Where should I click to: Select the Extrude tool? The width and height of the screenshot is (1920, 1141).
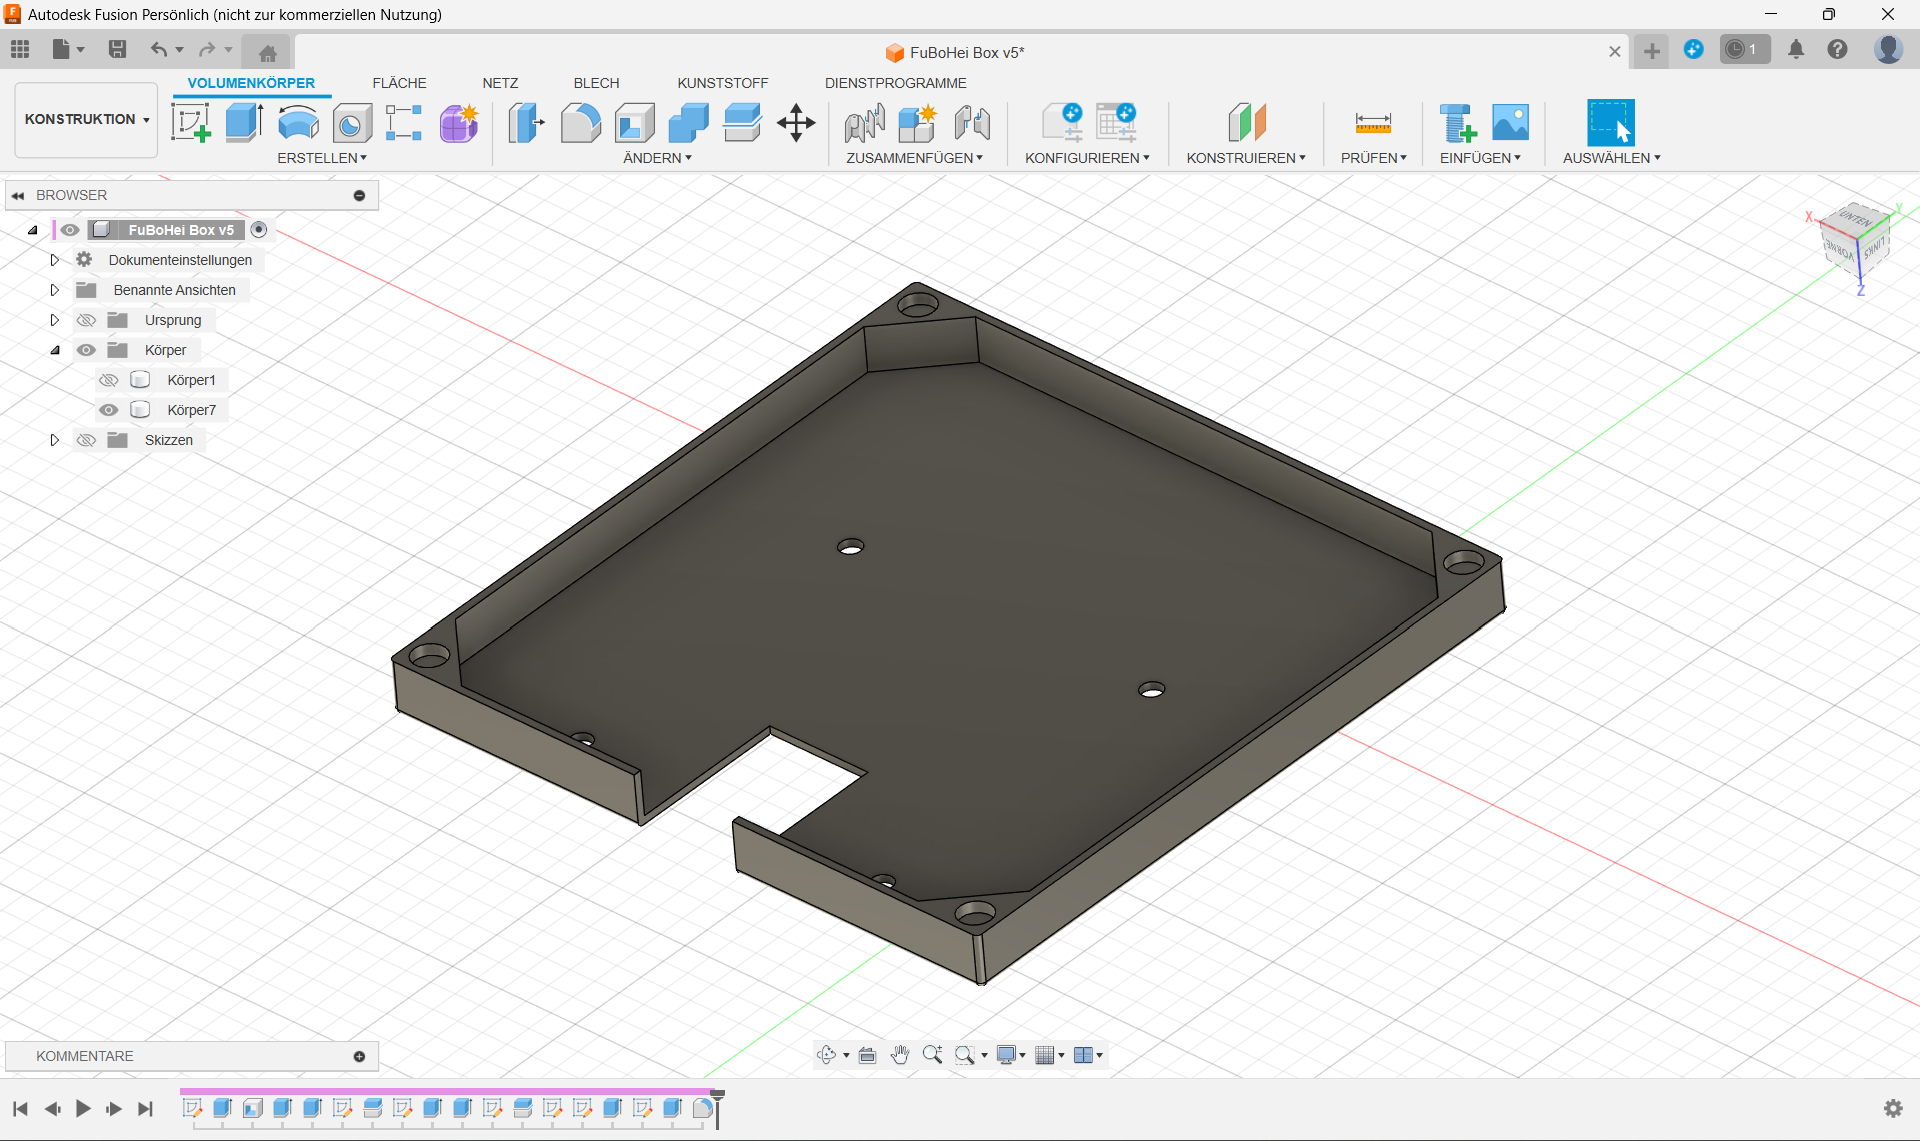click(x=244, y=123)
